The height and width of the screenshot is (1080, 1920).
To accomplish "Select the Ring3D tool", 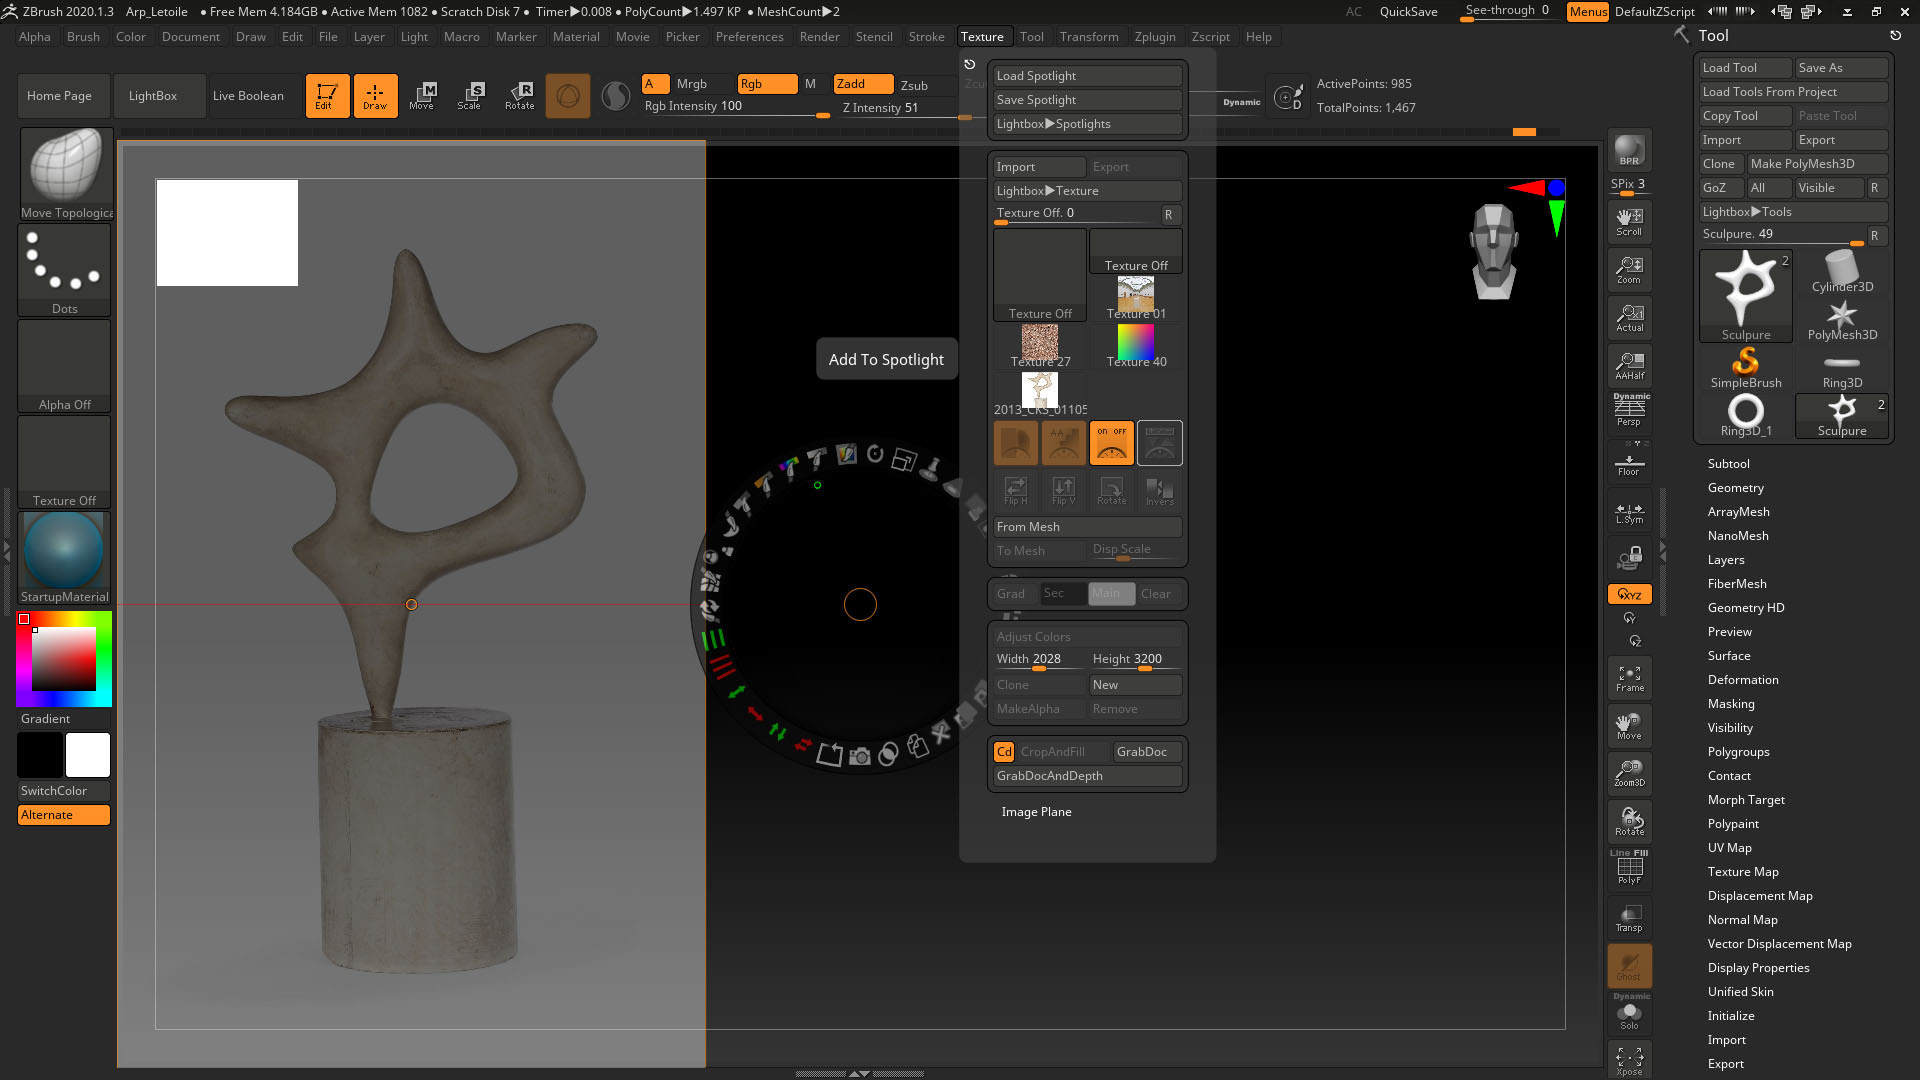I will (1842, 367).
